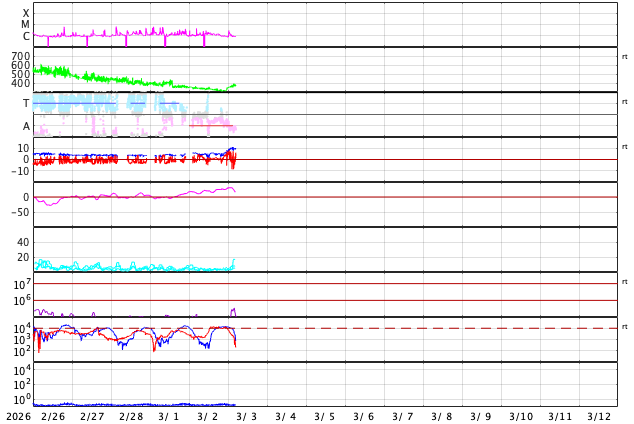Click the 700 y-axis tick label

[x=20, y=57]
